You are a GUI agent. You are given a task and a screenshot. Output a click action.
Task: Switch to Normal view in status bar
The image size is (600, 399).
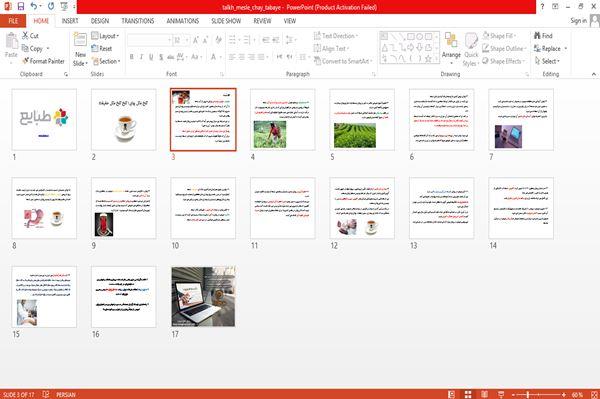(x=452, y=394)
